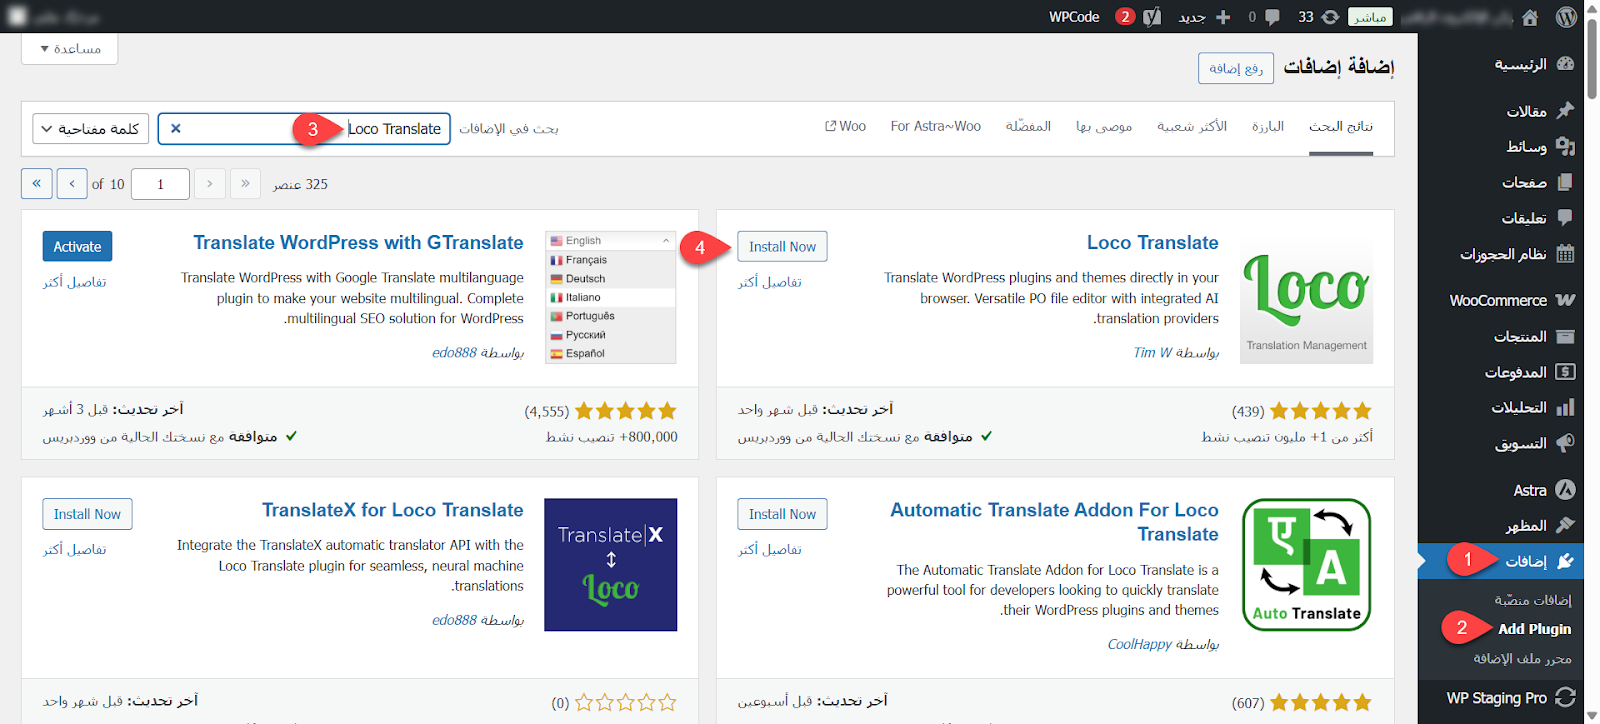This screenshot has height=724, width=1600.
Task: Open the site home icon in admin bar
Action: click(1530, 17)
